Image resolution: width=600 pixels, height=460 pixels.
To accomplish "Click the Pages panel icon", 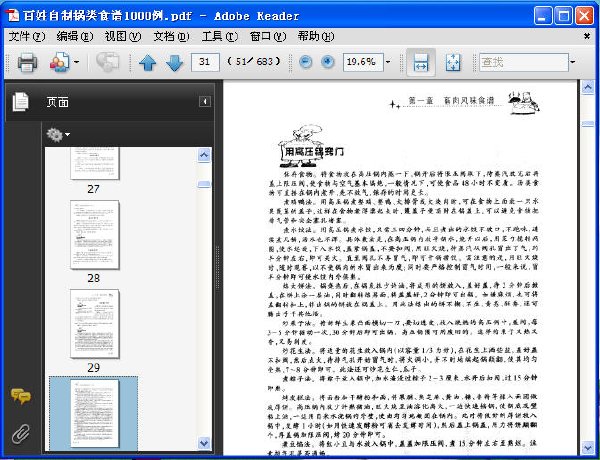I will tap(20, 102).
